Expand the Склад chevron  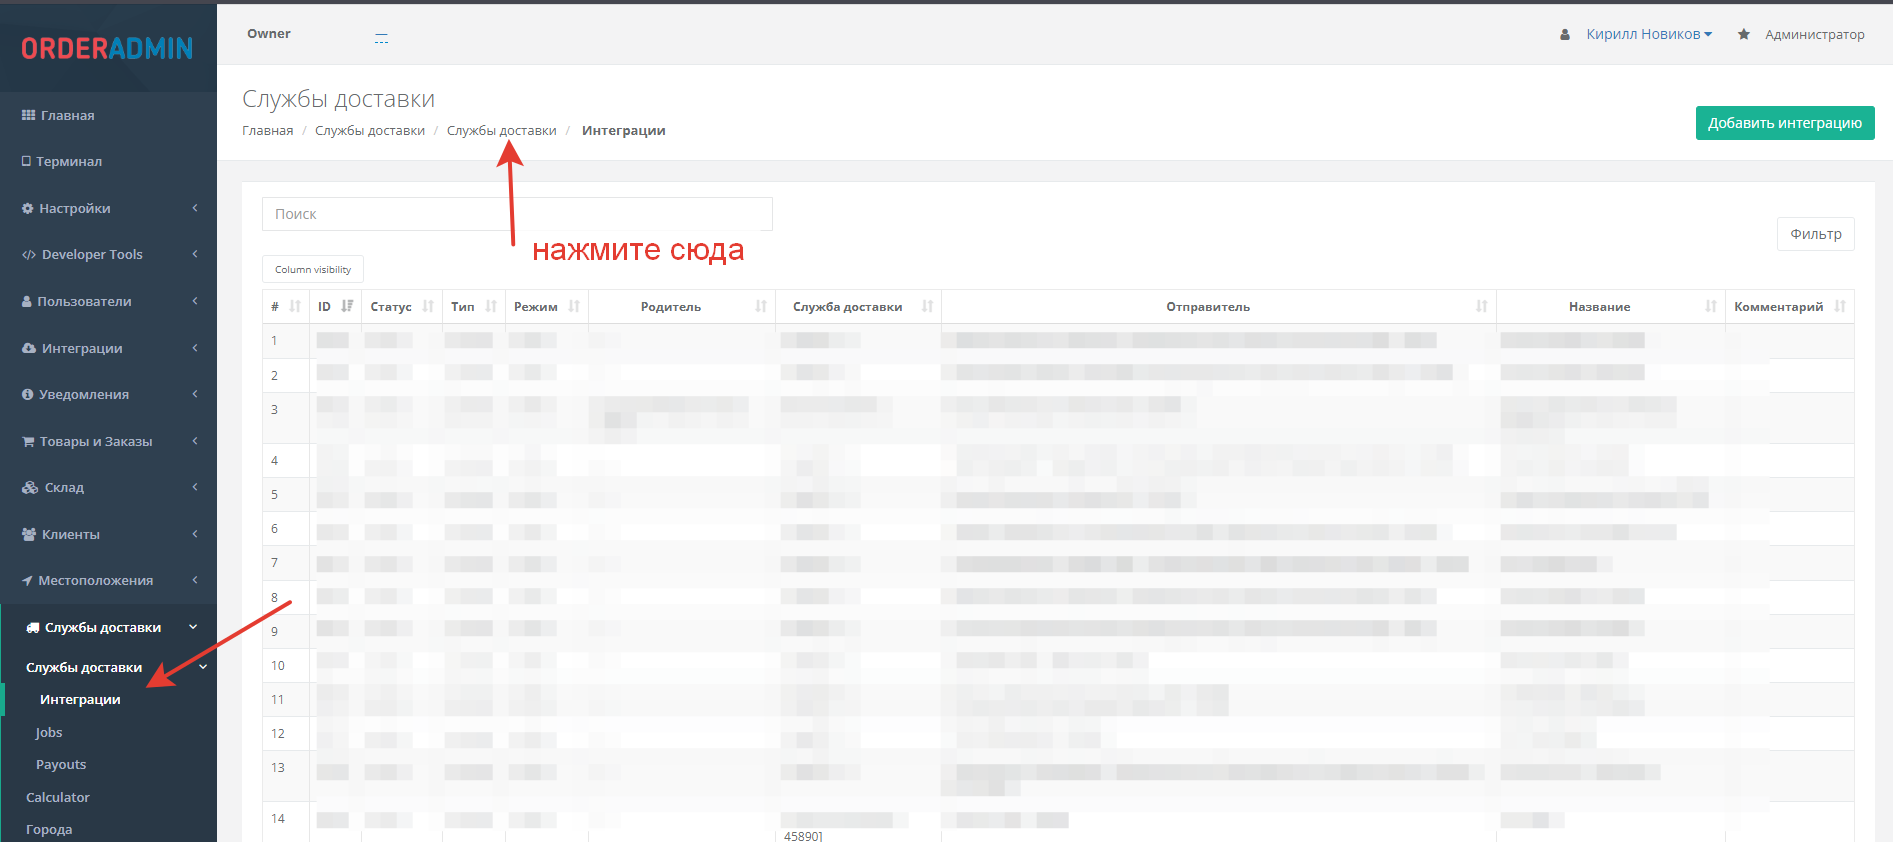tap(195, 487)
